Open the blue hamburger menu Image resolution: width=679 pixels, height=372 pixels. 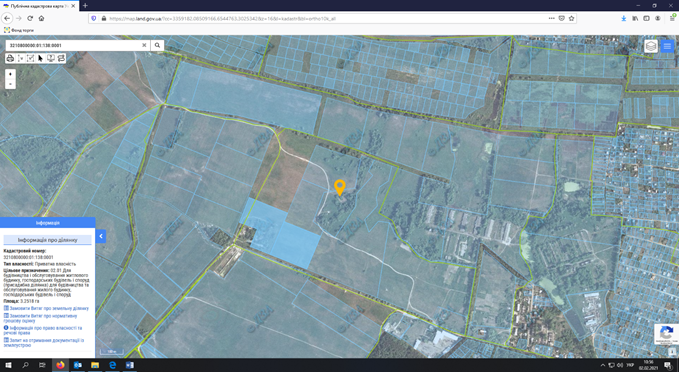[667, 46]
